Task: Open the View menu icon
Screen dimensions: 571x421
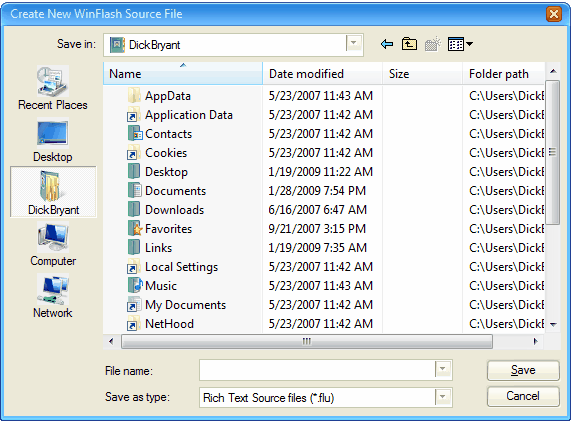Action: tap(460, 44)
